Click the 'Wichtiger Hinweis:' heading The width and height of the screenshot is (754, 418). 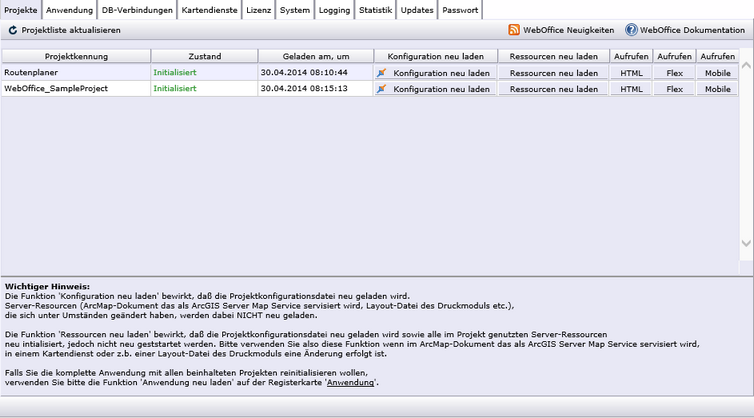click(47, 287)
